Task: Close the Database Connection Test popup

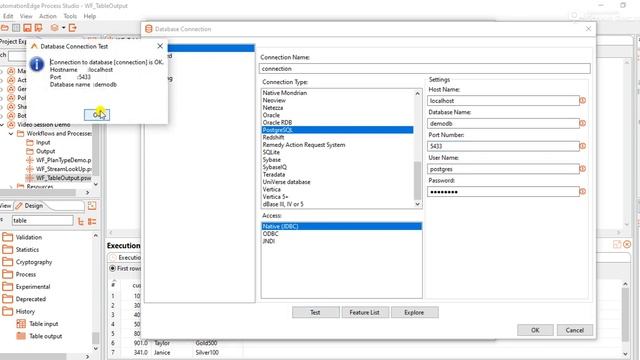Action: [160, 46]
